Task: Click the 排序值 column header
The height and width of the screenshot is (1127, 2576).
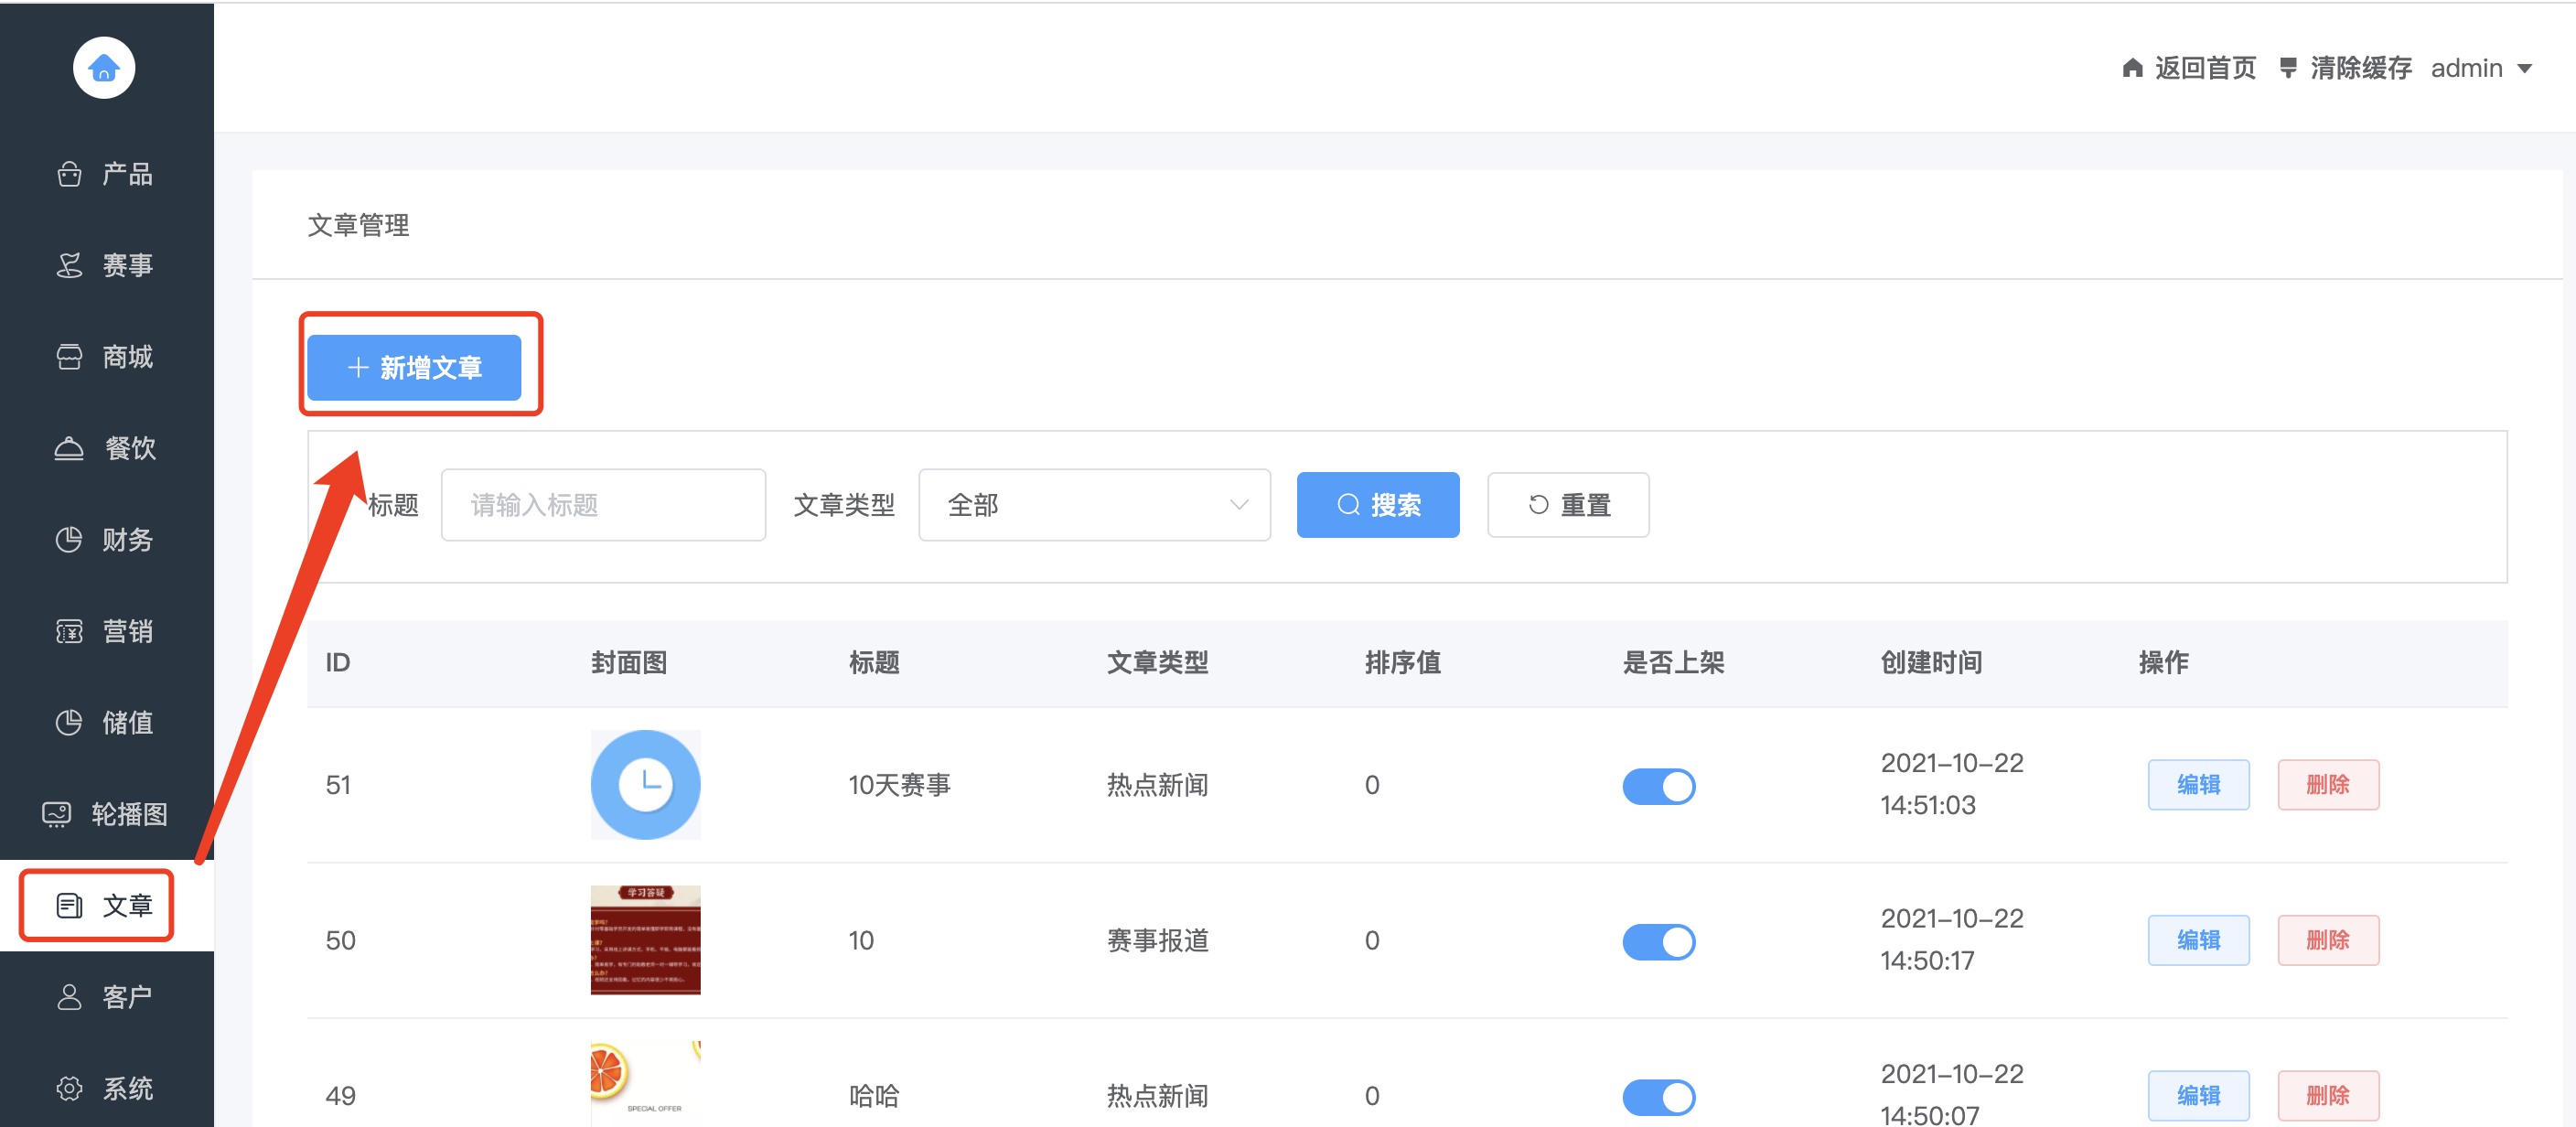Action: coord(1403,662)
